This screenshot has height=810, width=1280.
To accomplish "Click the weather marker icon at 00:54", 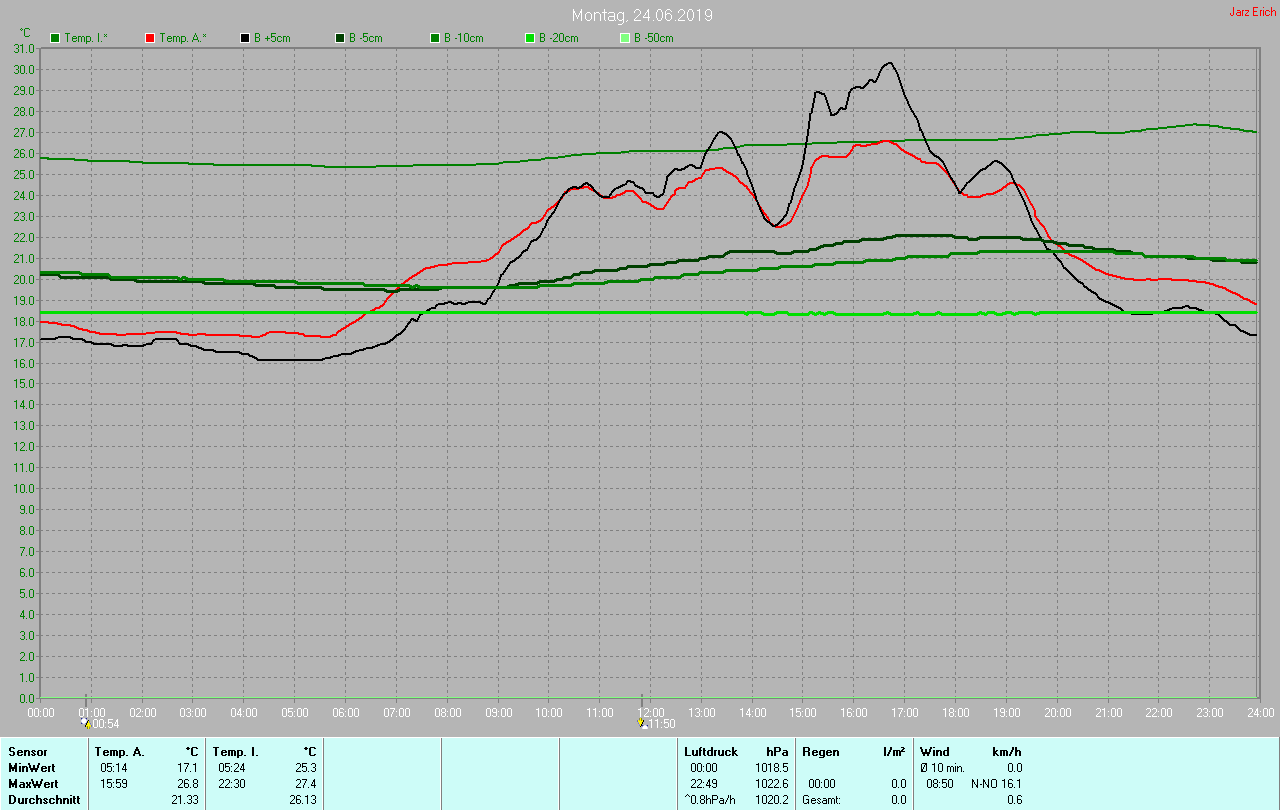I will click(86, 722).
